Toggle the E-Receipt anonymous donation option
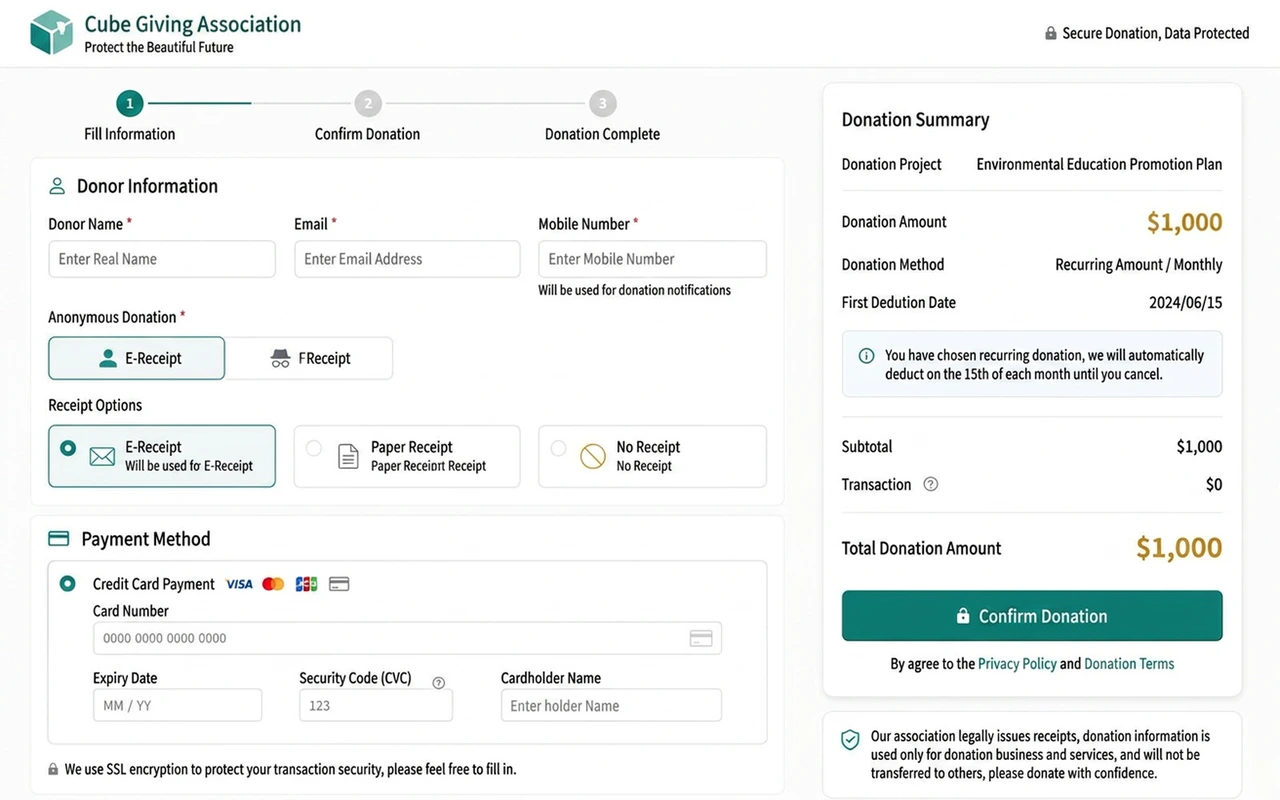This screenshot has height=800, width=1280. click(x=137, y=358)
